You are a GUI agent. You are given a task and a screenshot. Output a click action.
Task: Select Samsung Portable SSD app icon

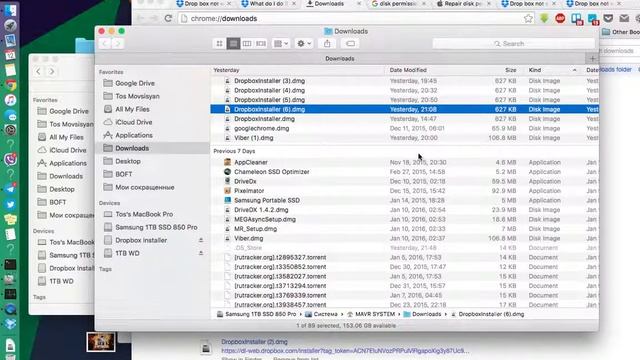[x=227, y=200]
